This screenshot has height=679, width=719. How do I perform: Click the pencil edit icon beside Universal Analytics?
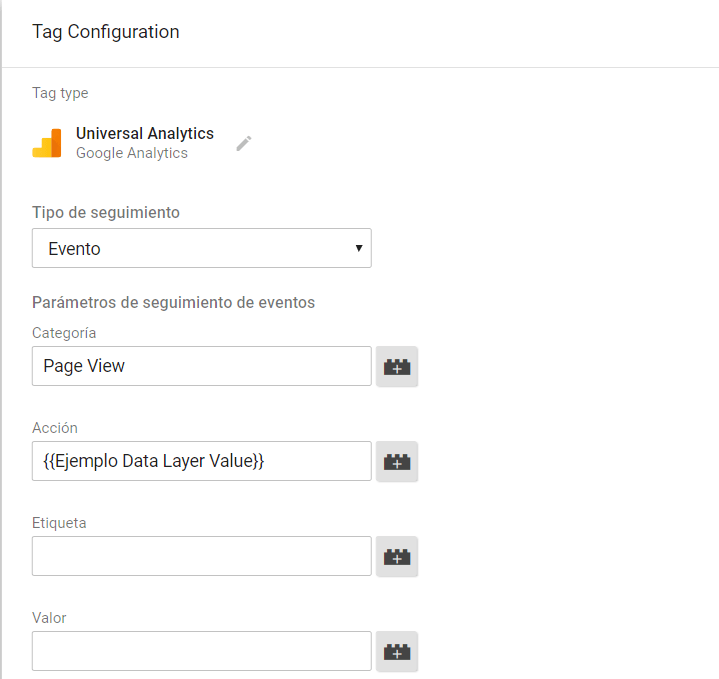[x=243, y=144]
